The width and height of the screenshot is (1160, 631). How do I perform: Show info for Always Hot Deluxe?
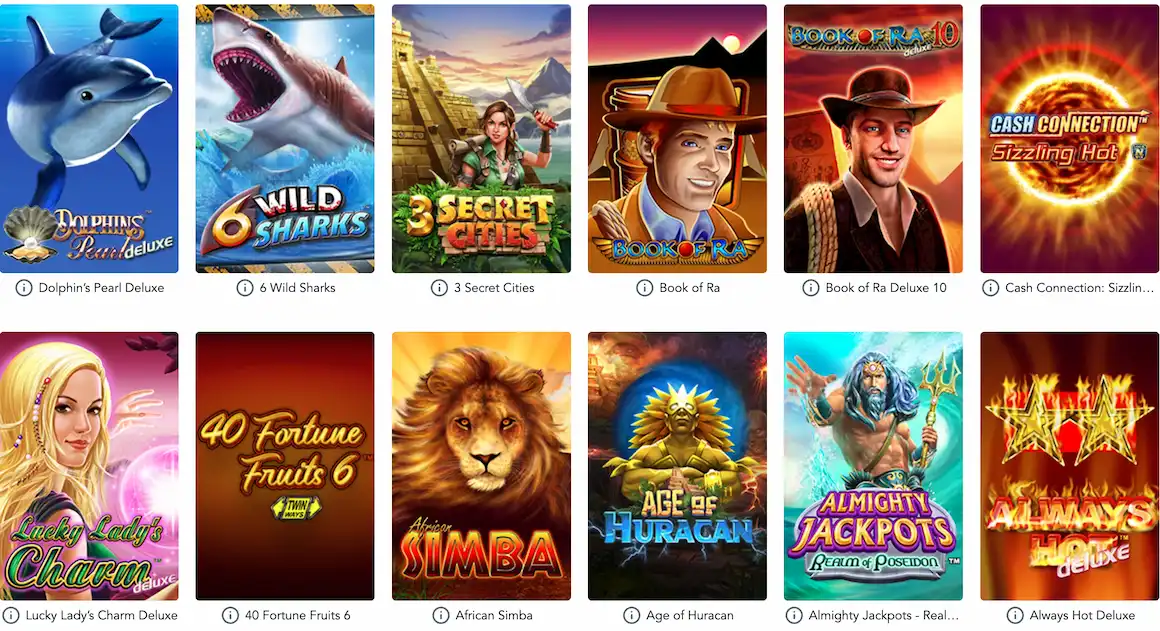point(1015,615)
